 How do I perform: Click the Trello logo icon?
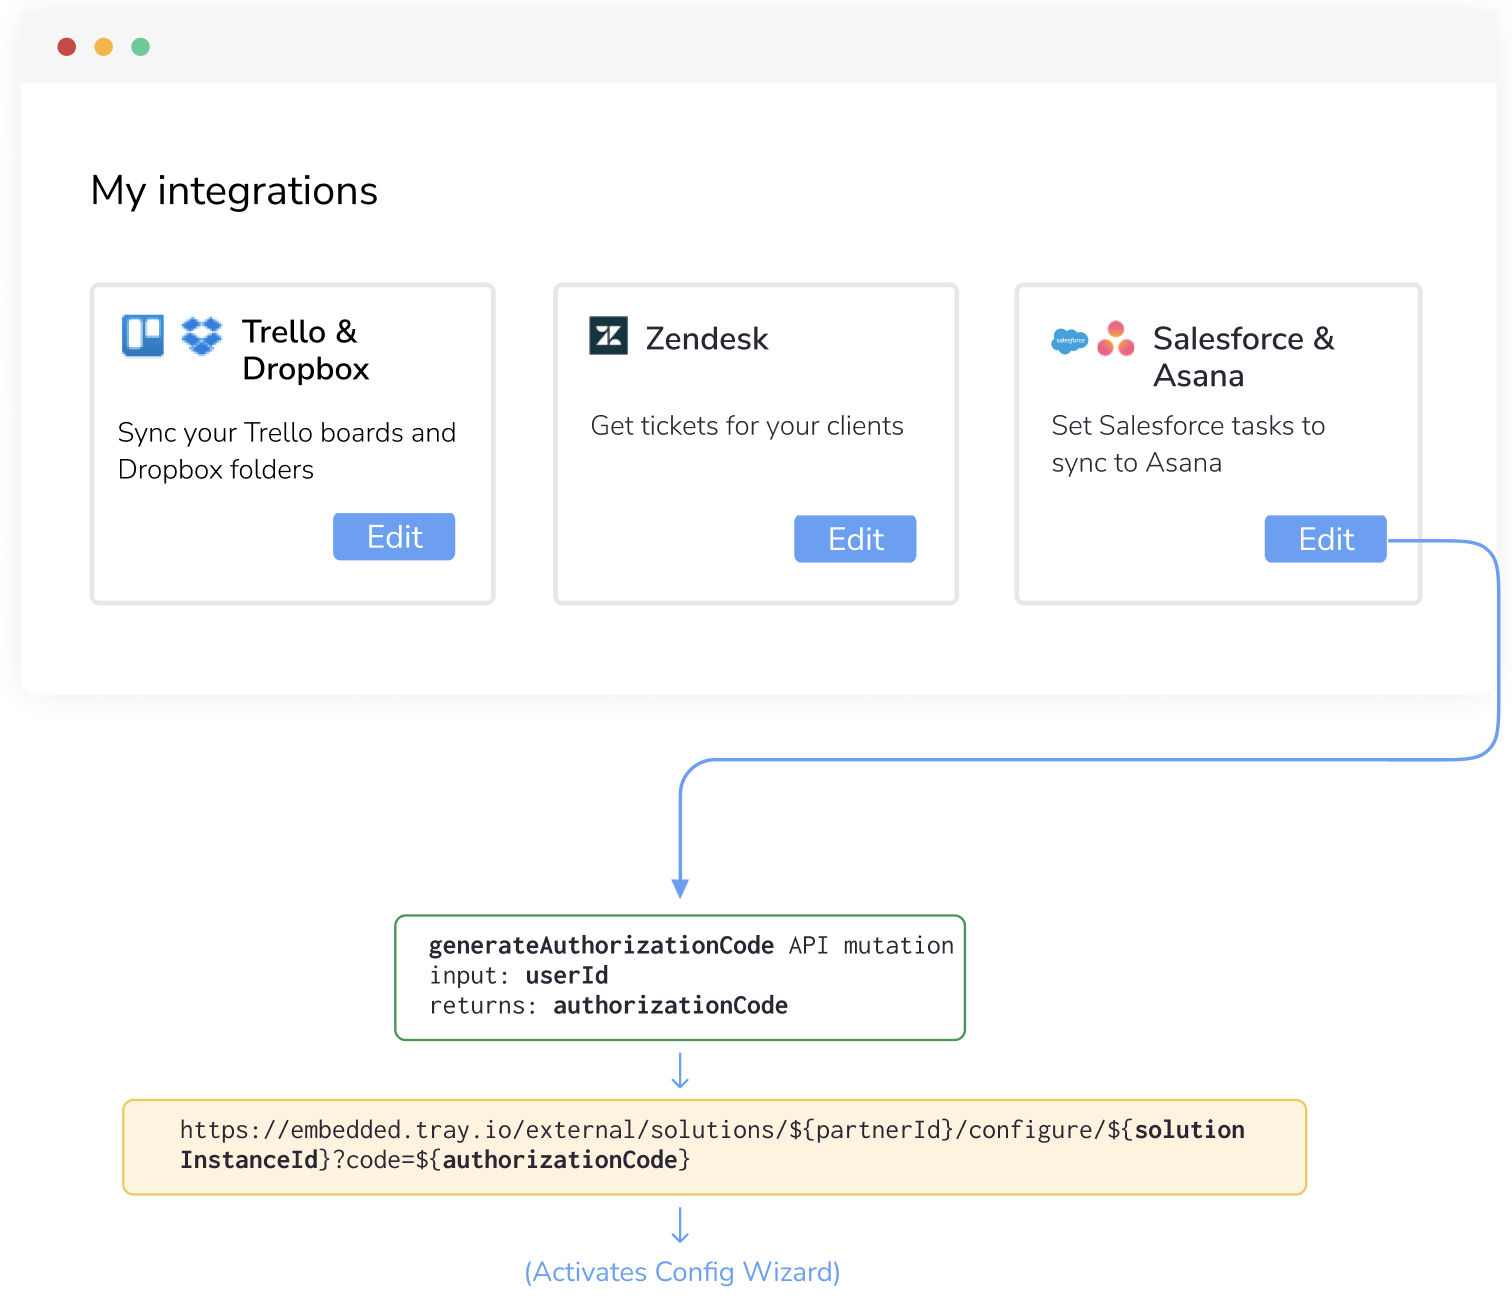click(142, 336)
